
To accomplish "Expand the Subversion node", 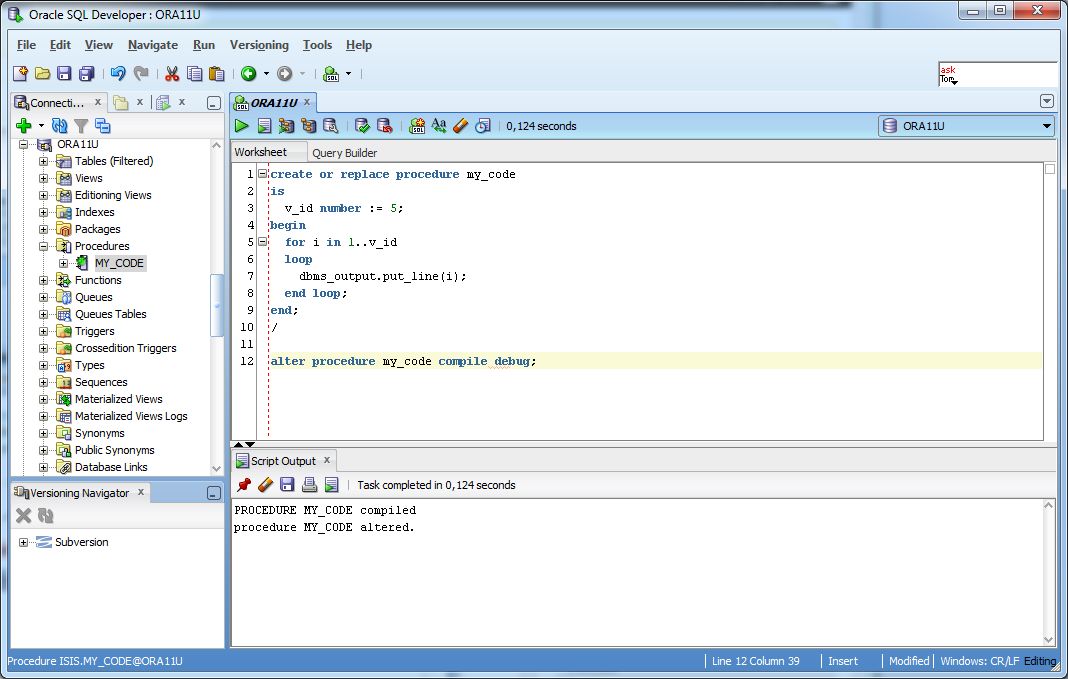I will click(x=24, y=543).
